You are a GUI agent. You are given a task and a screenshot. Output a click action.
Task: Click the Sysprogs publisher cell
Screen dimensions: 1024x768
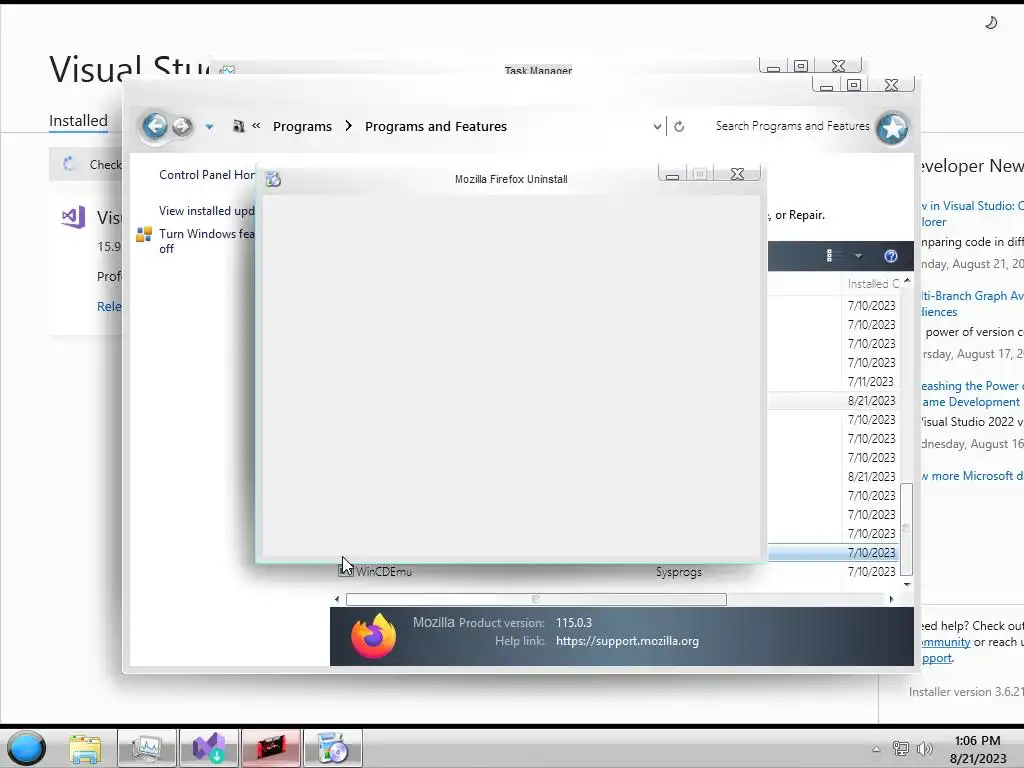[x=679, y=572]
